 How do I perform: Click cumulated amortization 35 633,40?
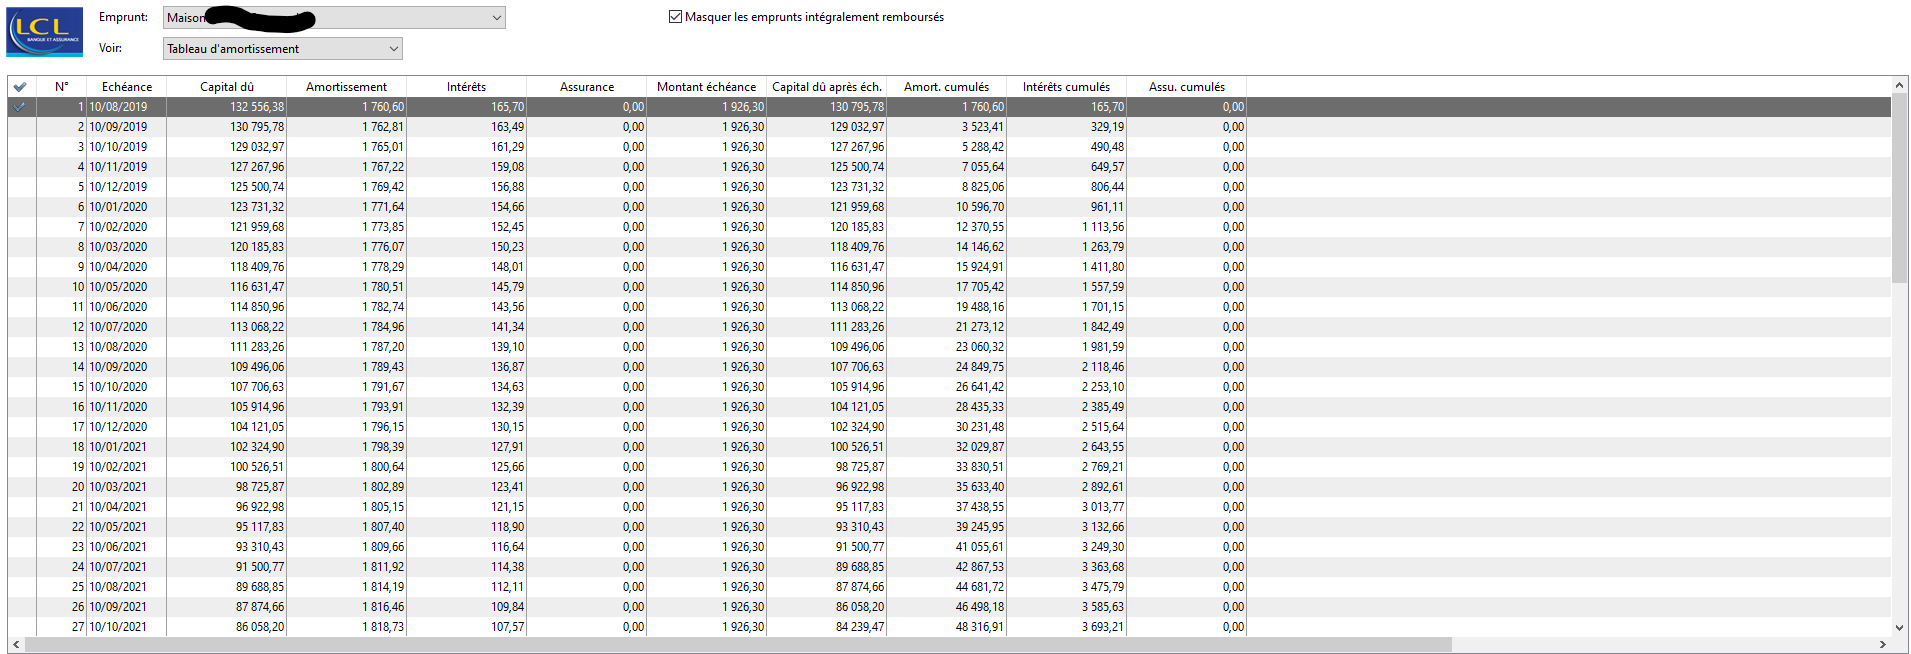coord(980,487)
